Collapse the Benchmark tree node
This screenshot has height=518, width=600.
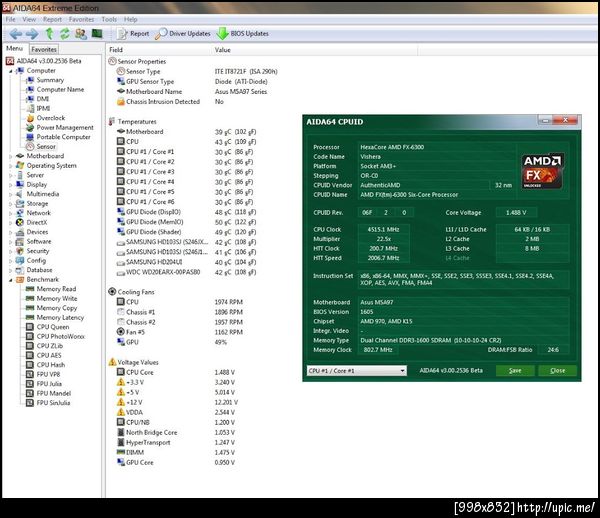11,280
